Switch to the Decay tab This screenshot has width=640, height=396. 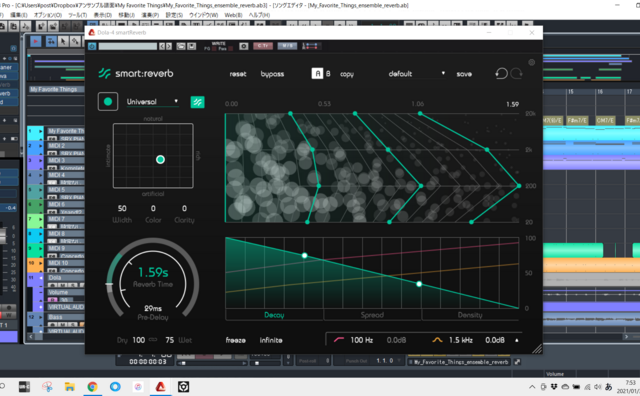pyautogui.click(x=274, y=315)
